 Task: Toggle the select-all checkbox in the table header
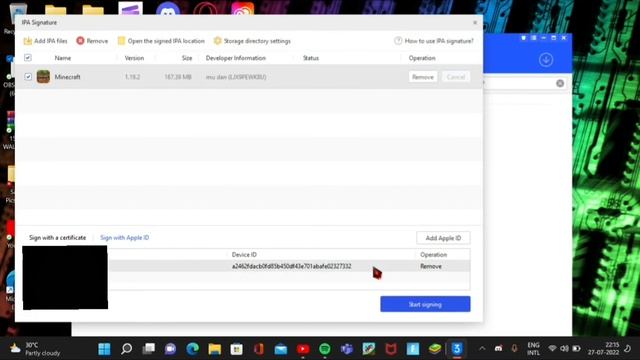(x=28, y=58)
